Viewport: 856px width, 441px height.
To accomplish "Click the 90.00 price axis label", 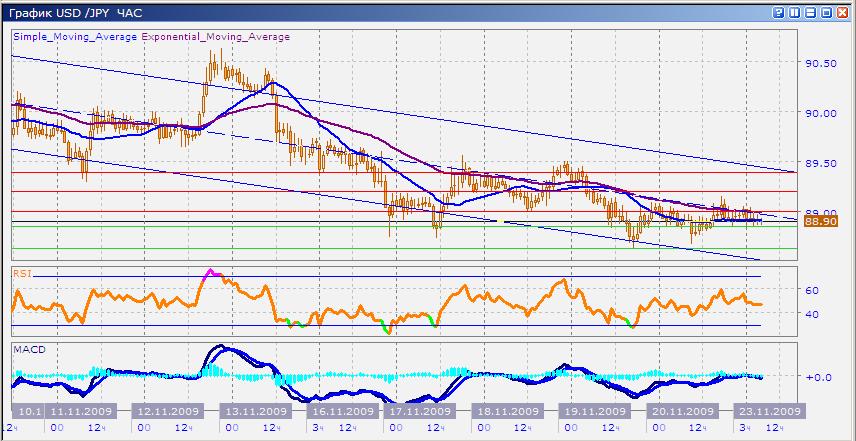I will tap(821, 113).
